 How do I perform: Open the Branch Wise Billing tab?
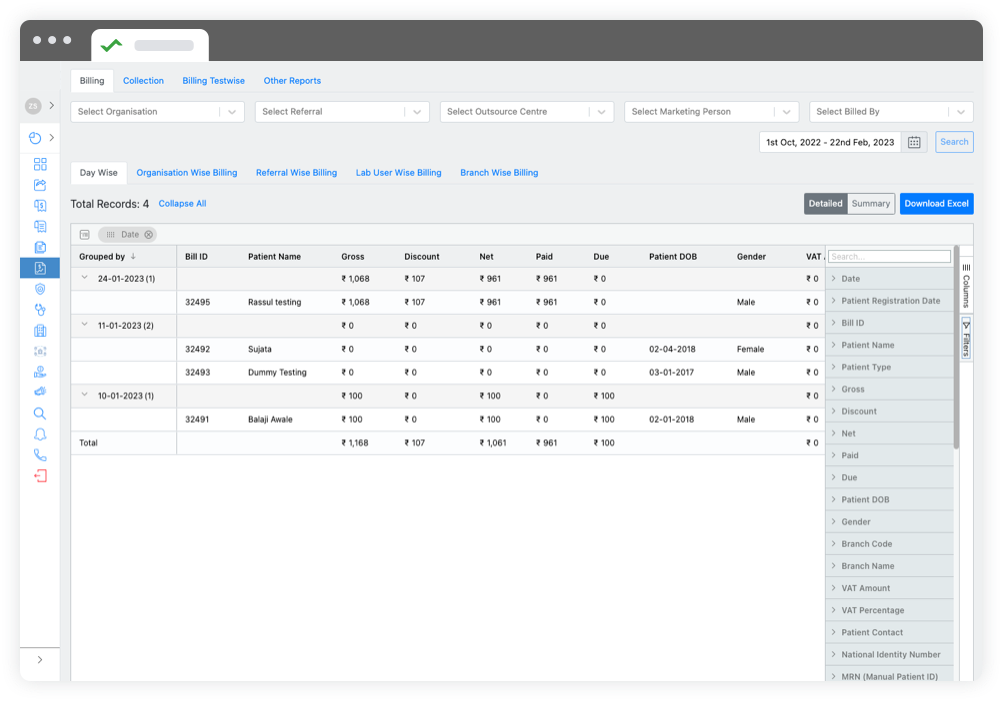tap(498, 172)
